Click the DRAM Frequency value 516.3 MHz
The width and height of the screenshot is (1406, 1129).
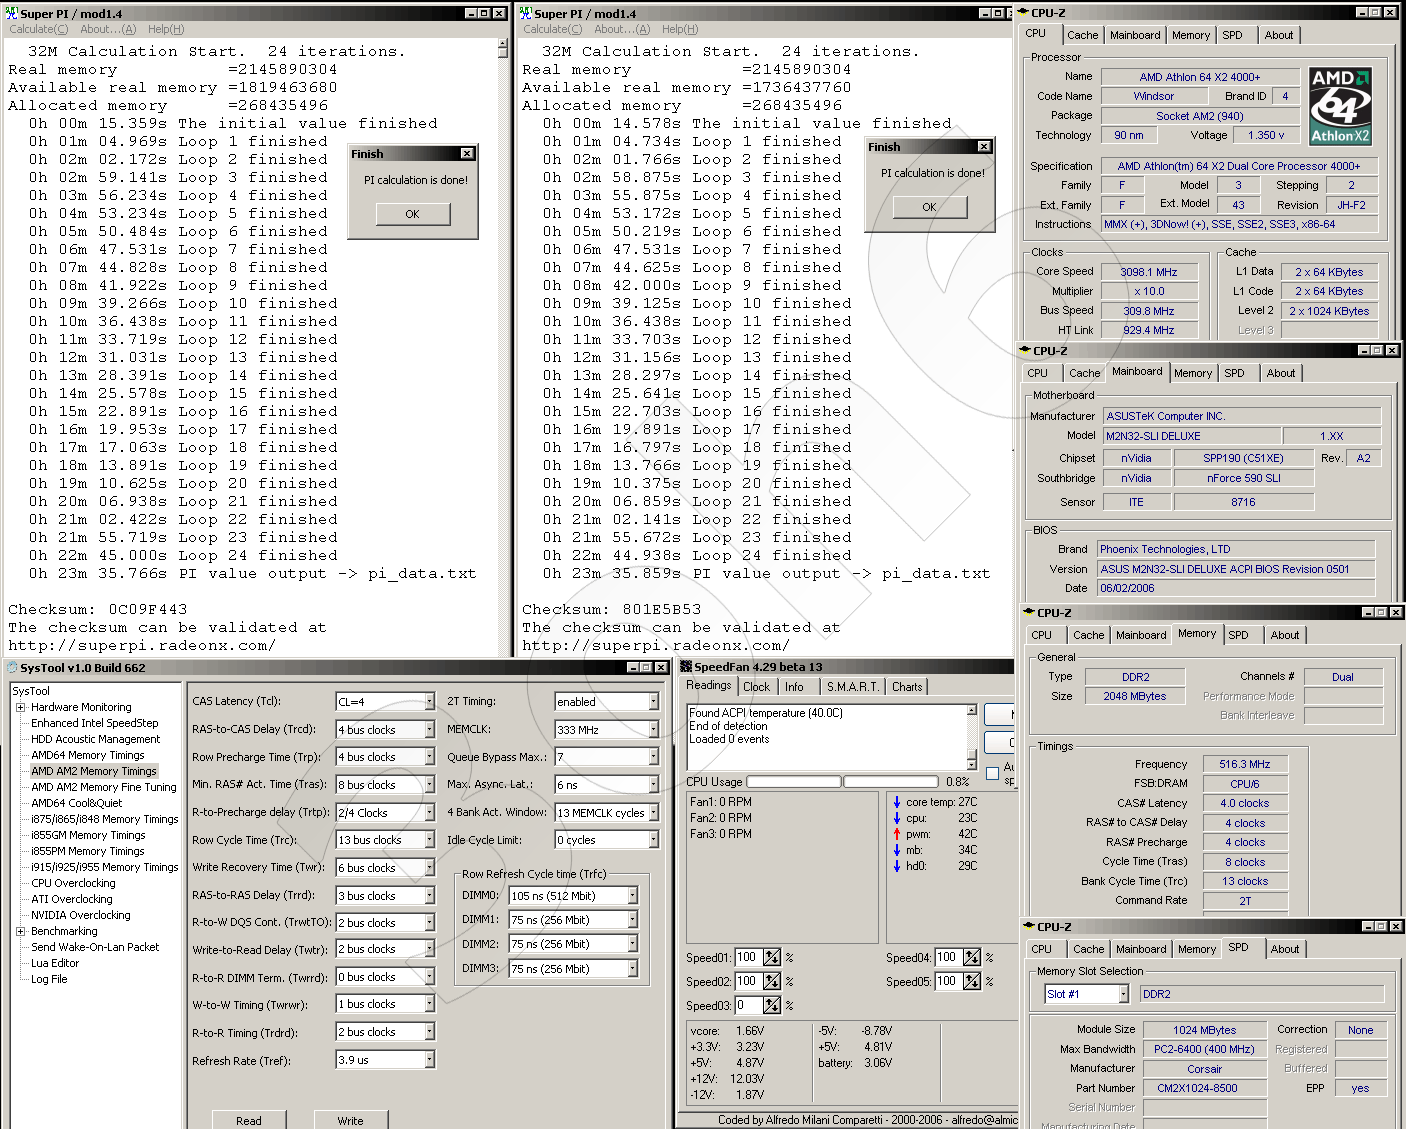(x=1244, y=764)
